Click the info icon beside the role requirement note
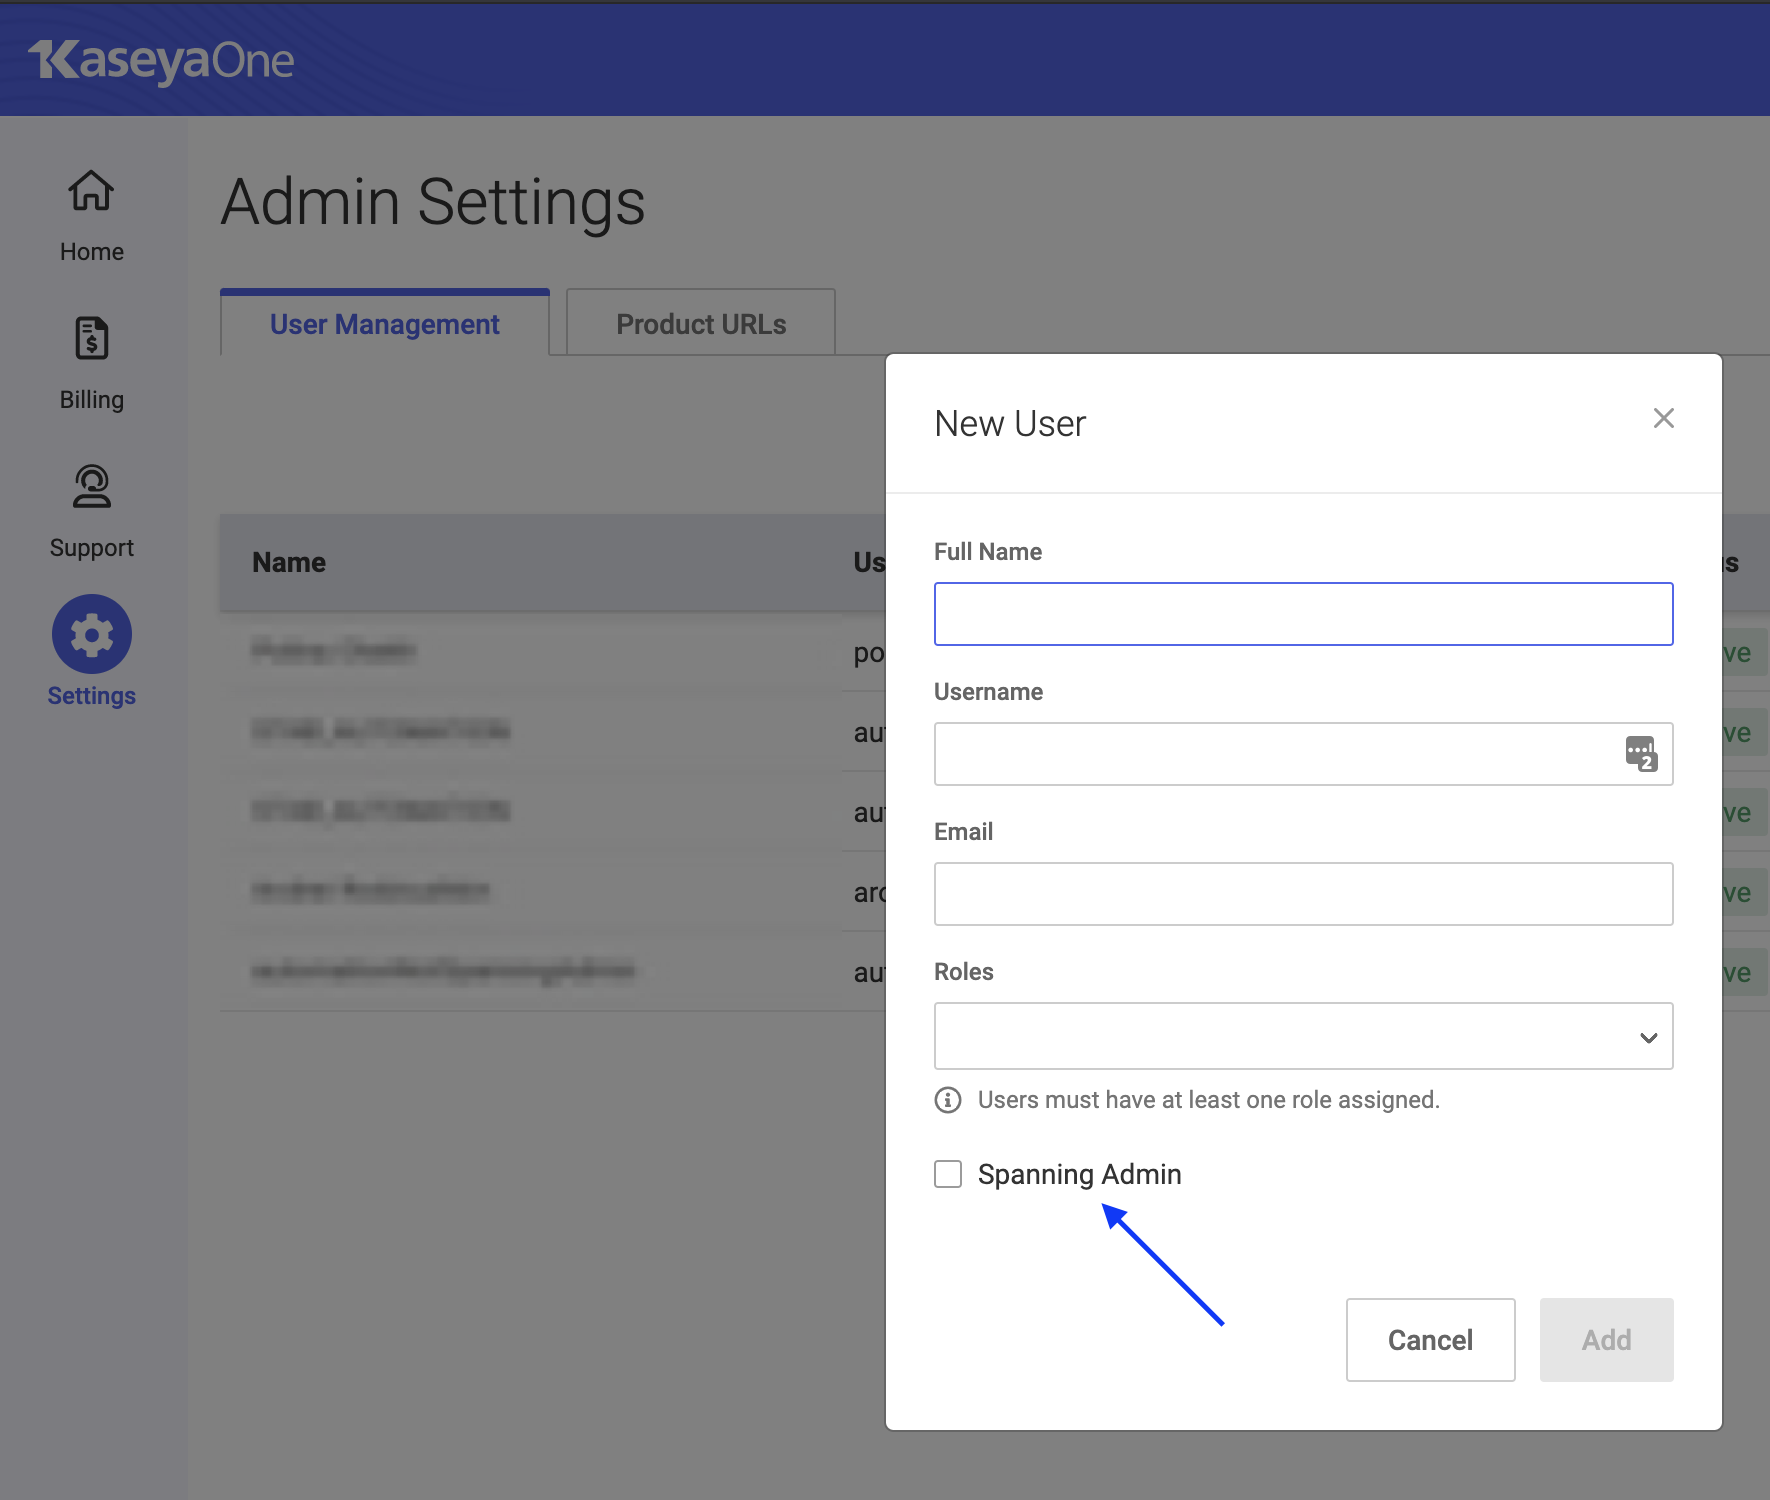 tap(947, 1100)
